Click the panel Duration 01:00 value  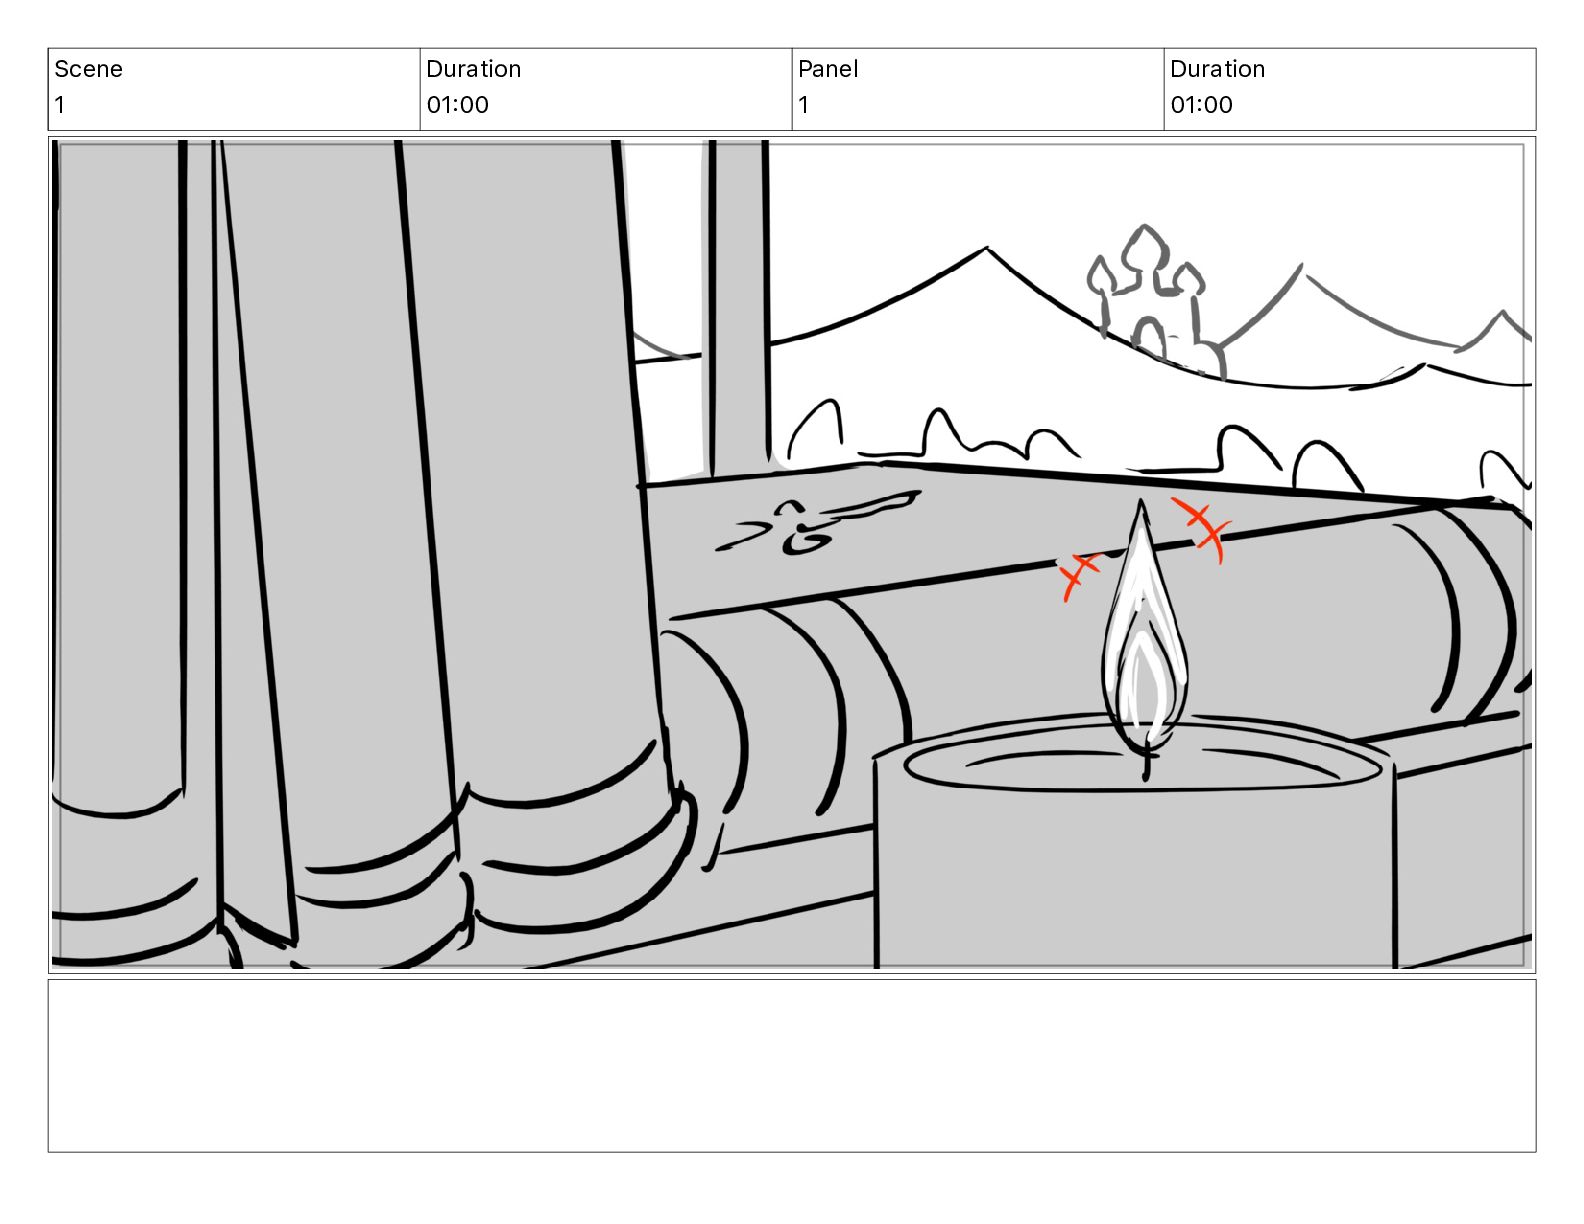pos(1201,105)
